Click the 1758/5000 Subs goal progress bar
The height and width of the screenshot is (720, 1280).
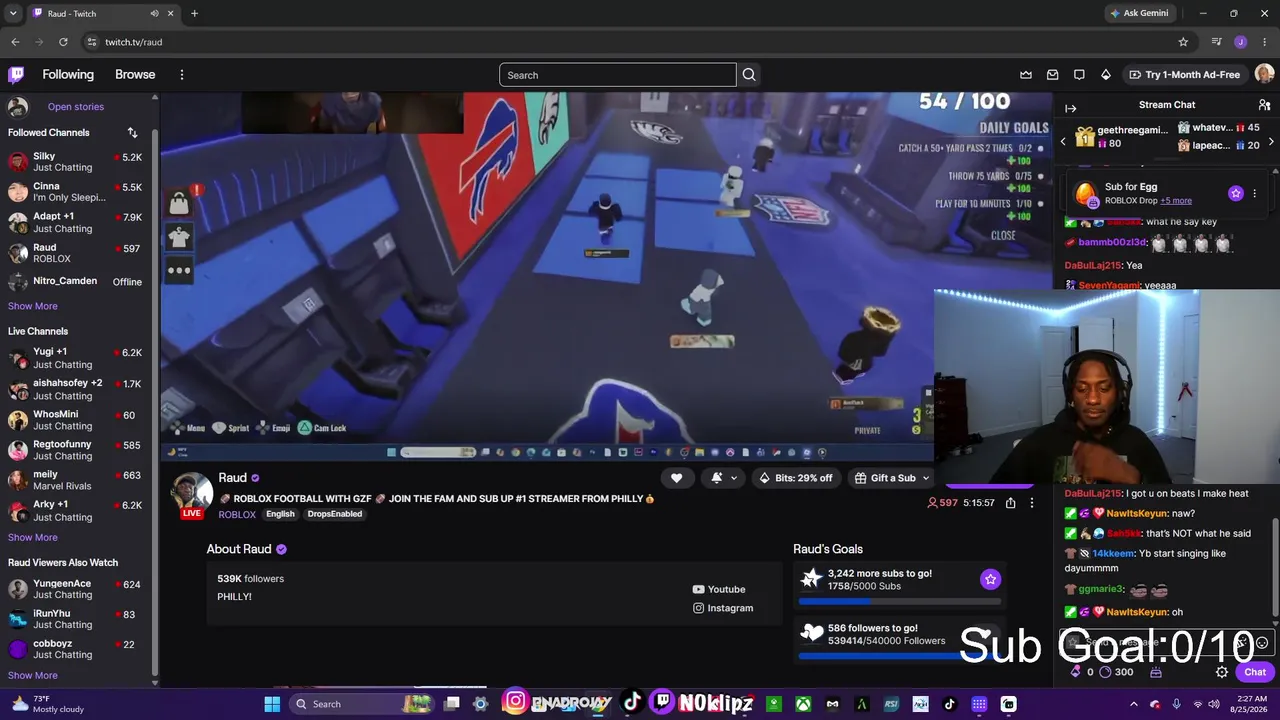pos(898,602)
